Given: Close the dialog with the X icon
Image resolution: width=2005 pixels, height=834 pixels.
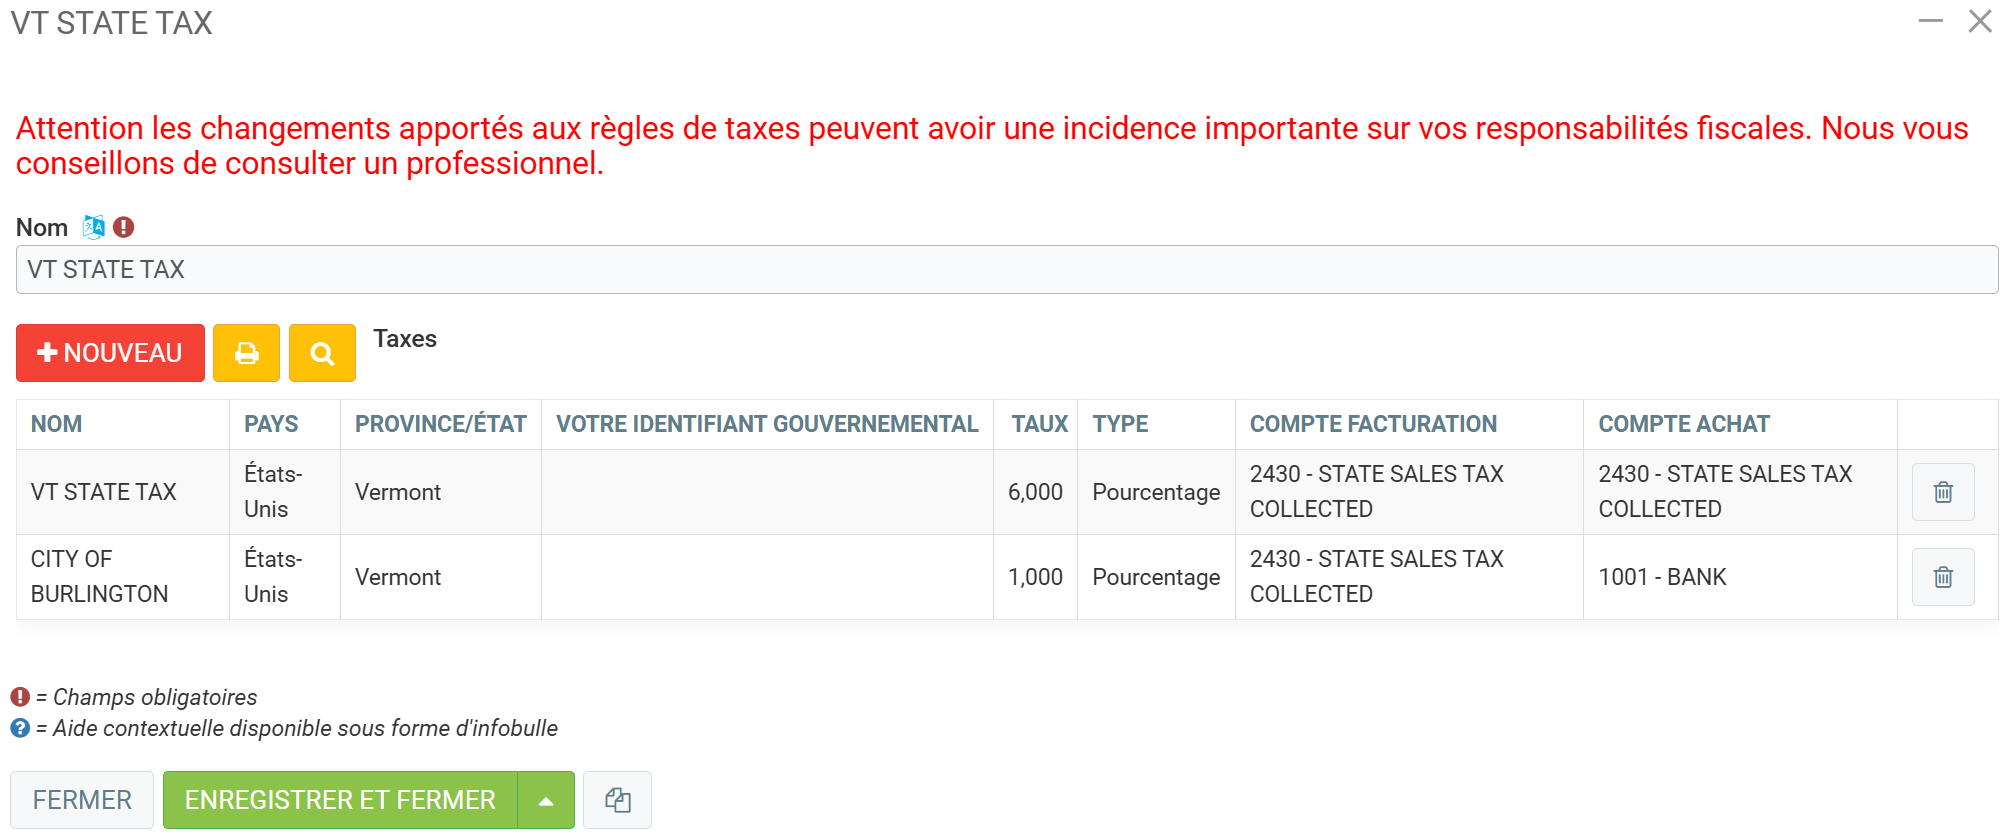Looking at the screenshot, I should [1979, 21].
